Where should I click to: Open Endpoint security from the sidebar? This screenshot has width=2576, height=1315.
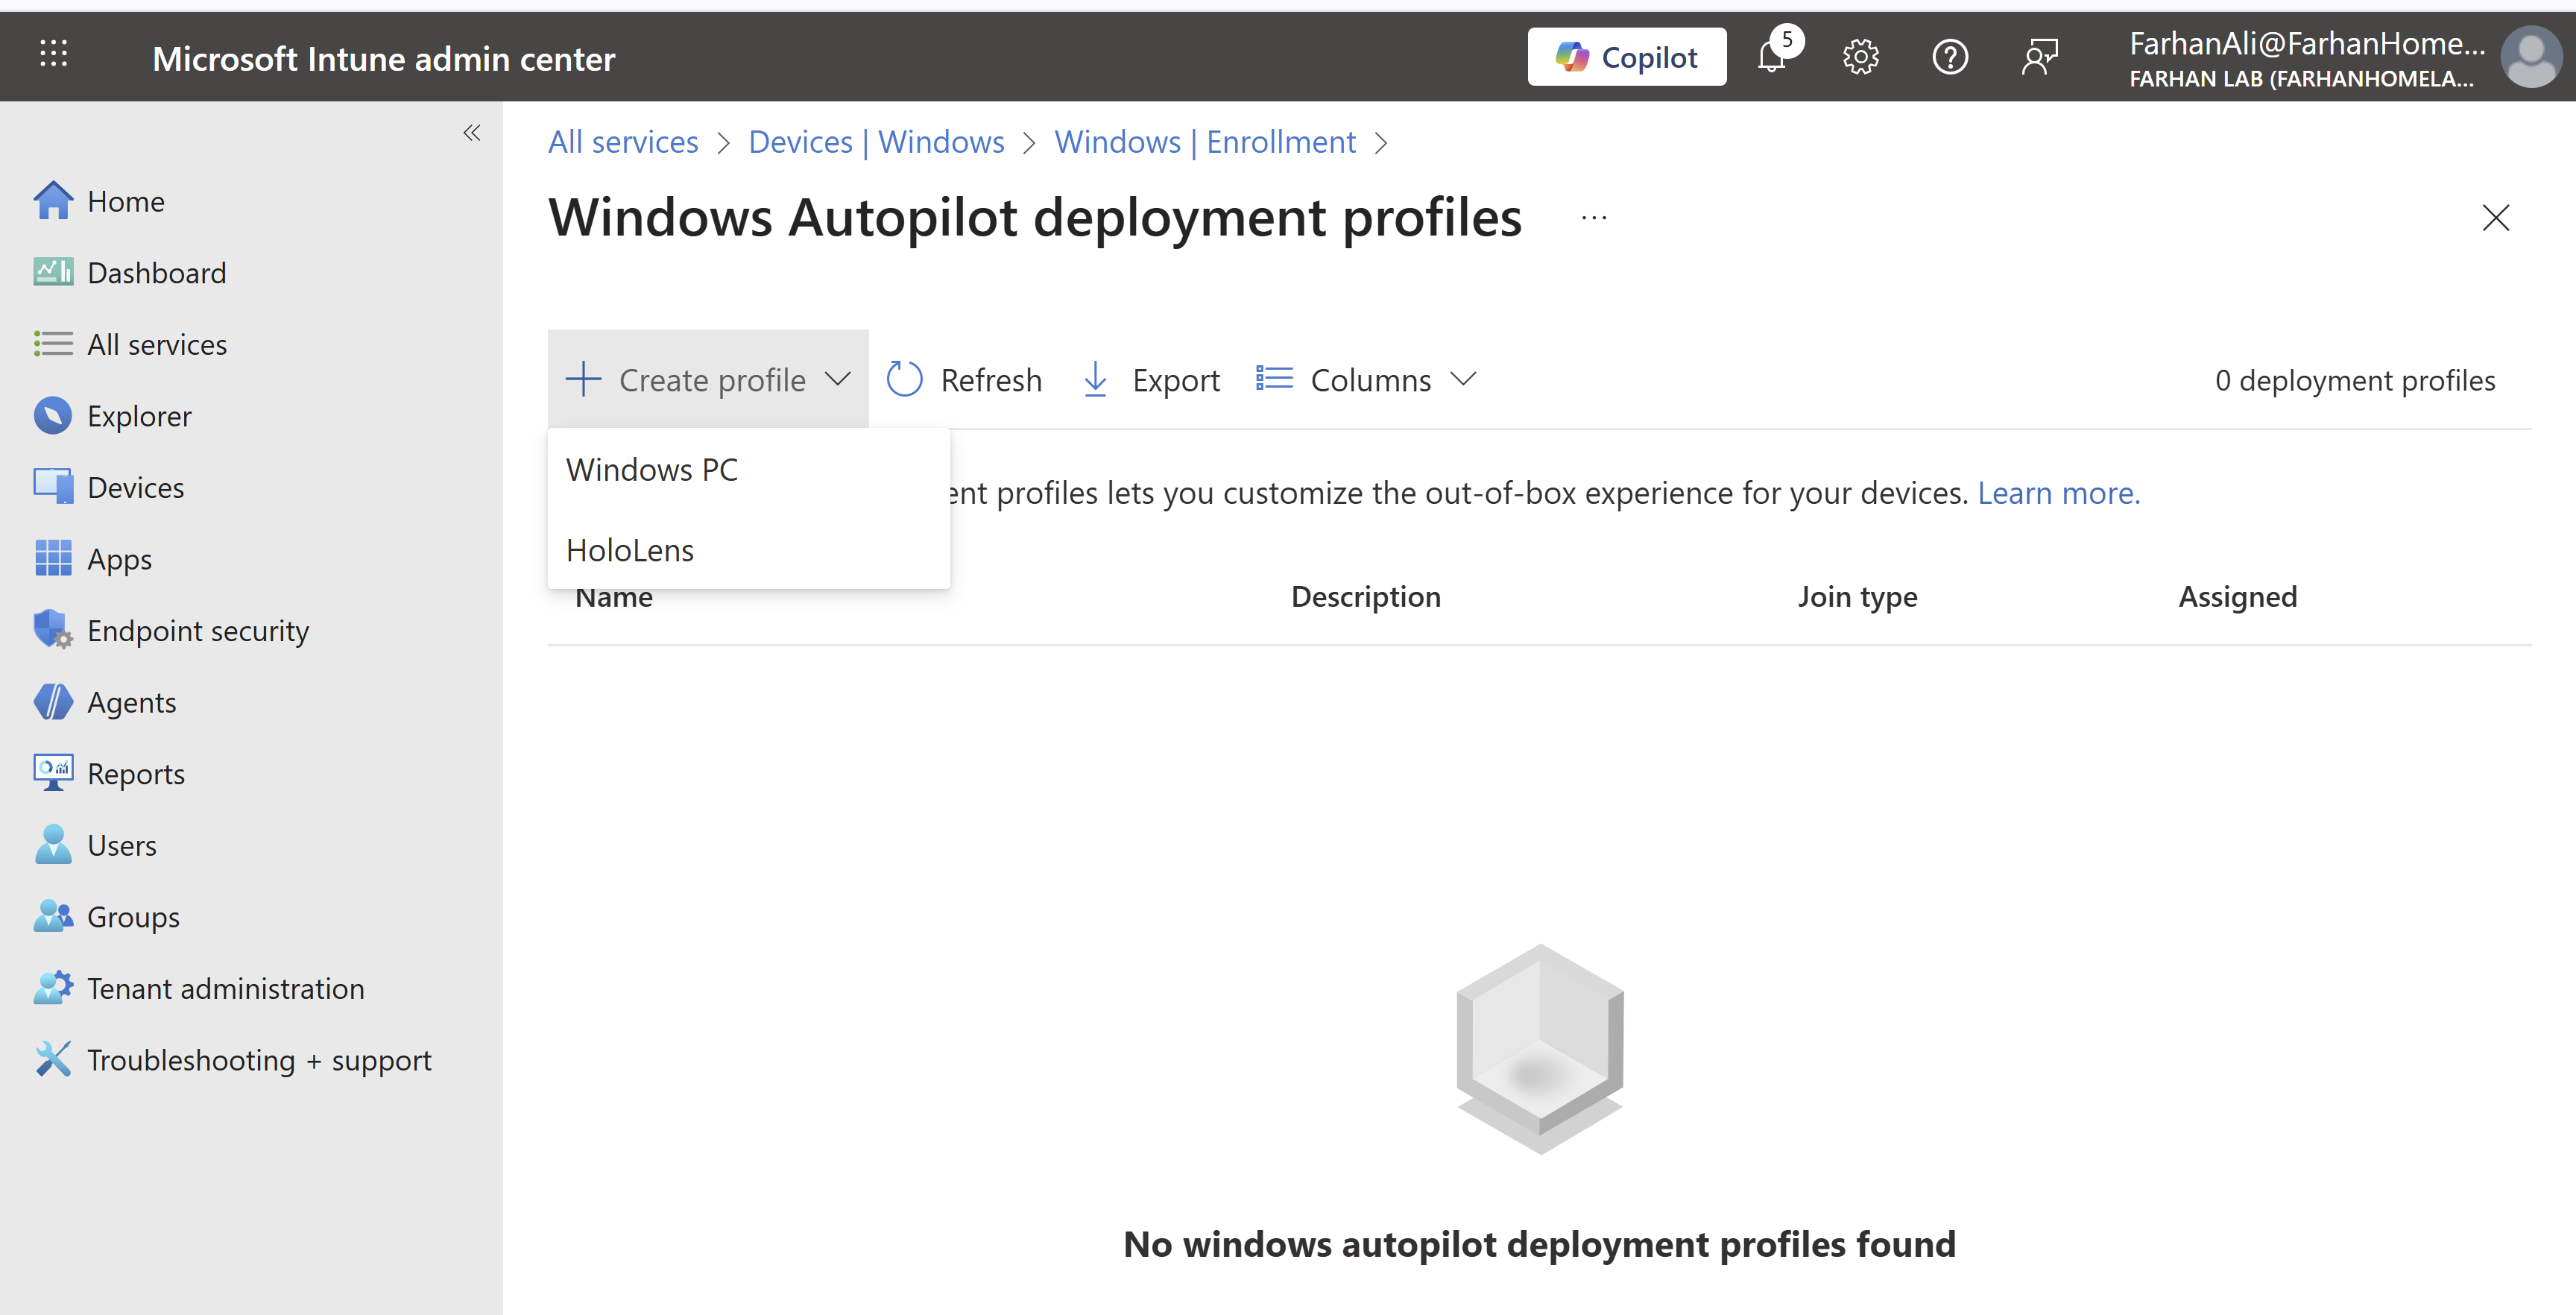pyautogui.click(x=198, y=631)
